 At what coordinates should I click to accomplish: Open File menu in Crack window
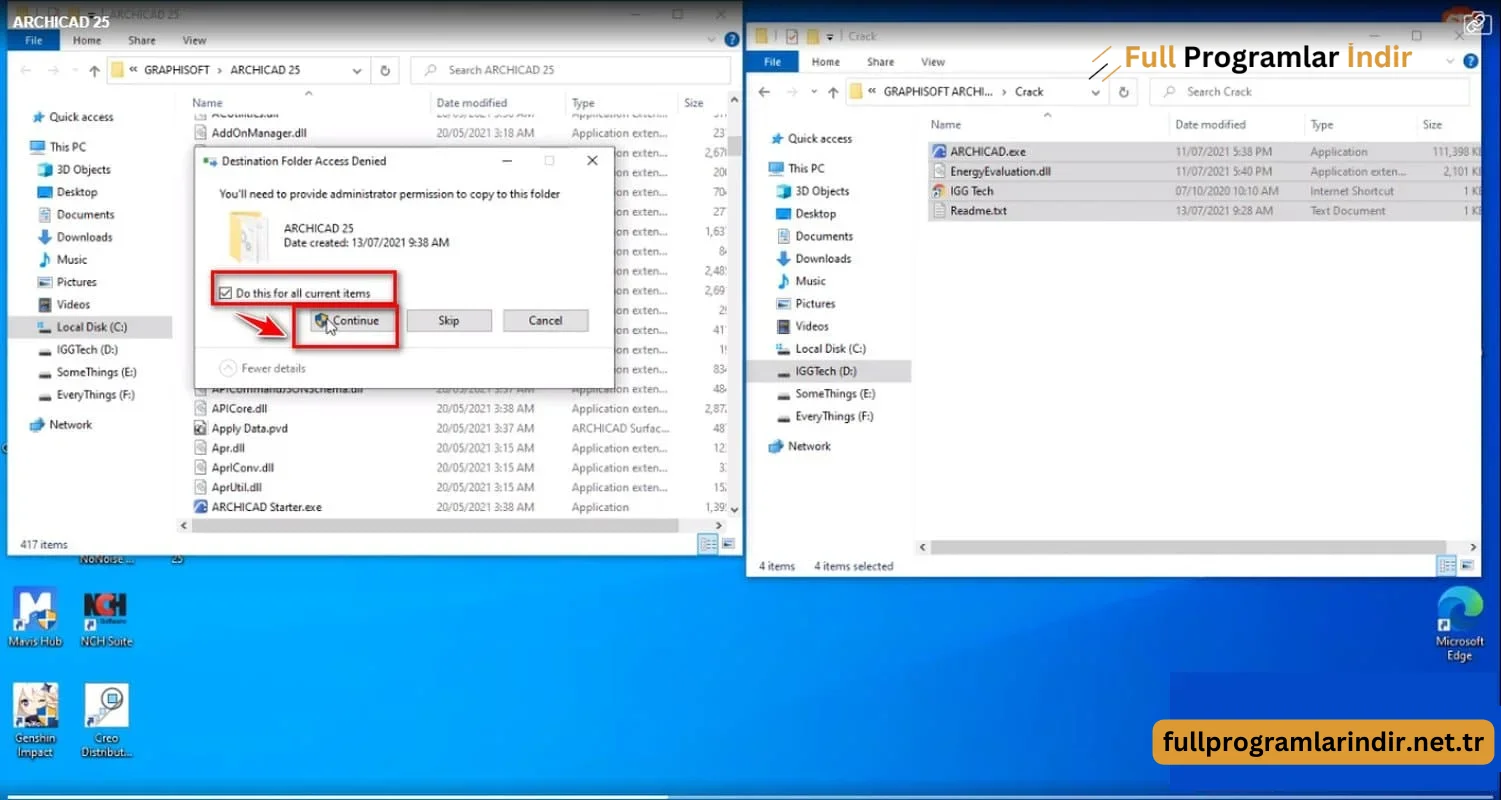772,62
